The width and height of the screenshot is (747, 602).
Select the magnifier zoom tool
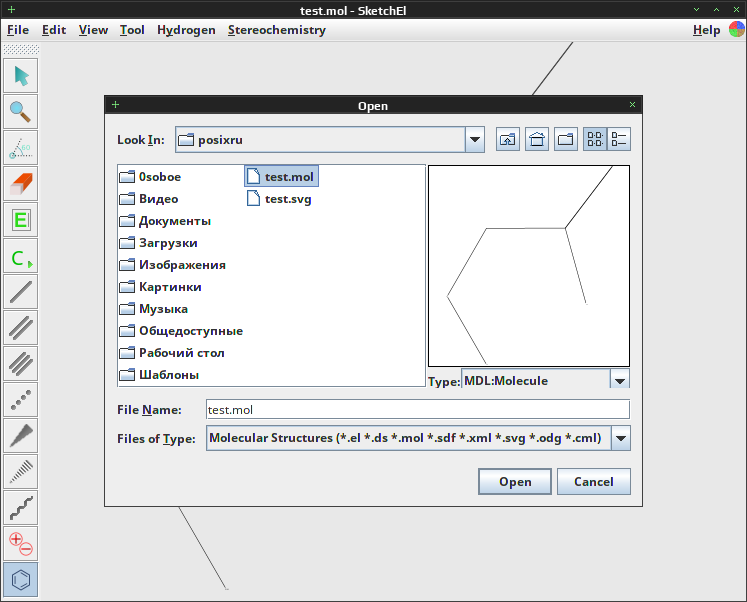point(20,112)
